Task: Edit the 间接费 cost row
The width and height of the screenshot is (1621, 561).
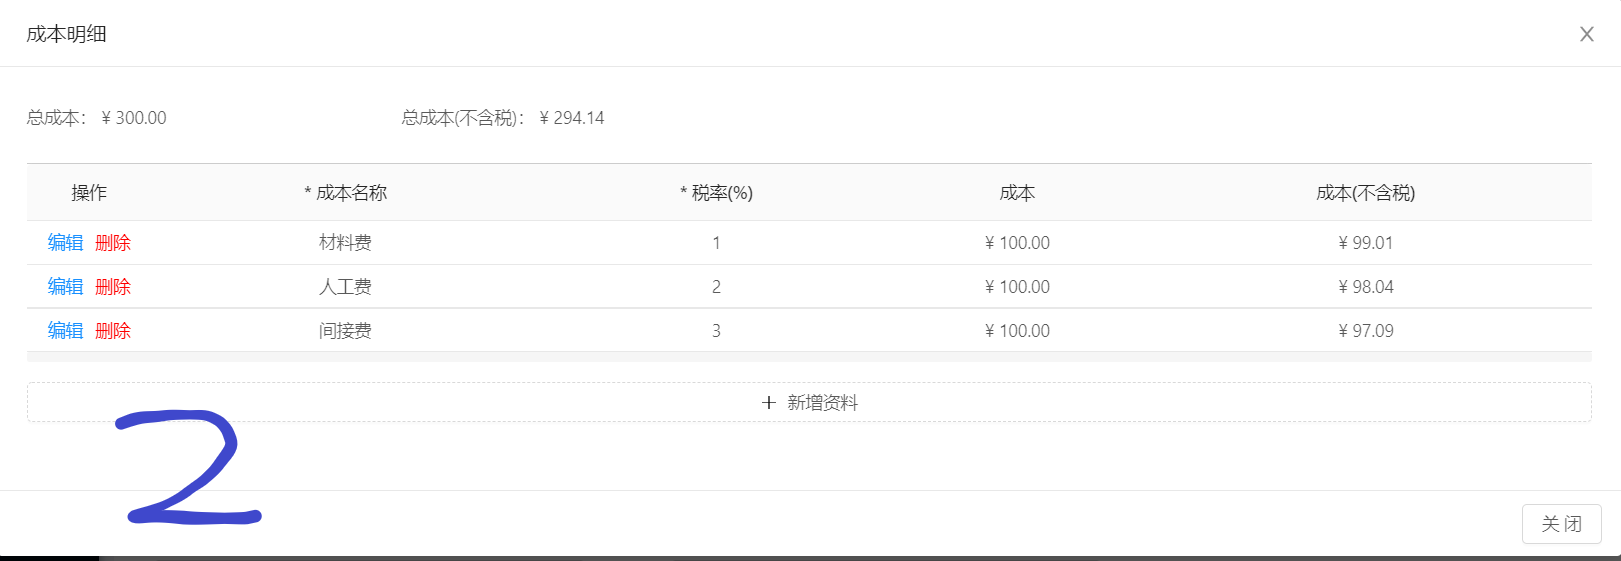Action: tap(66, 331)
